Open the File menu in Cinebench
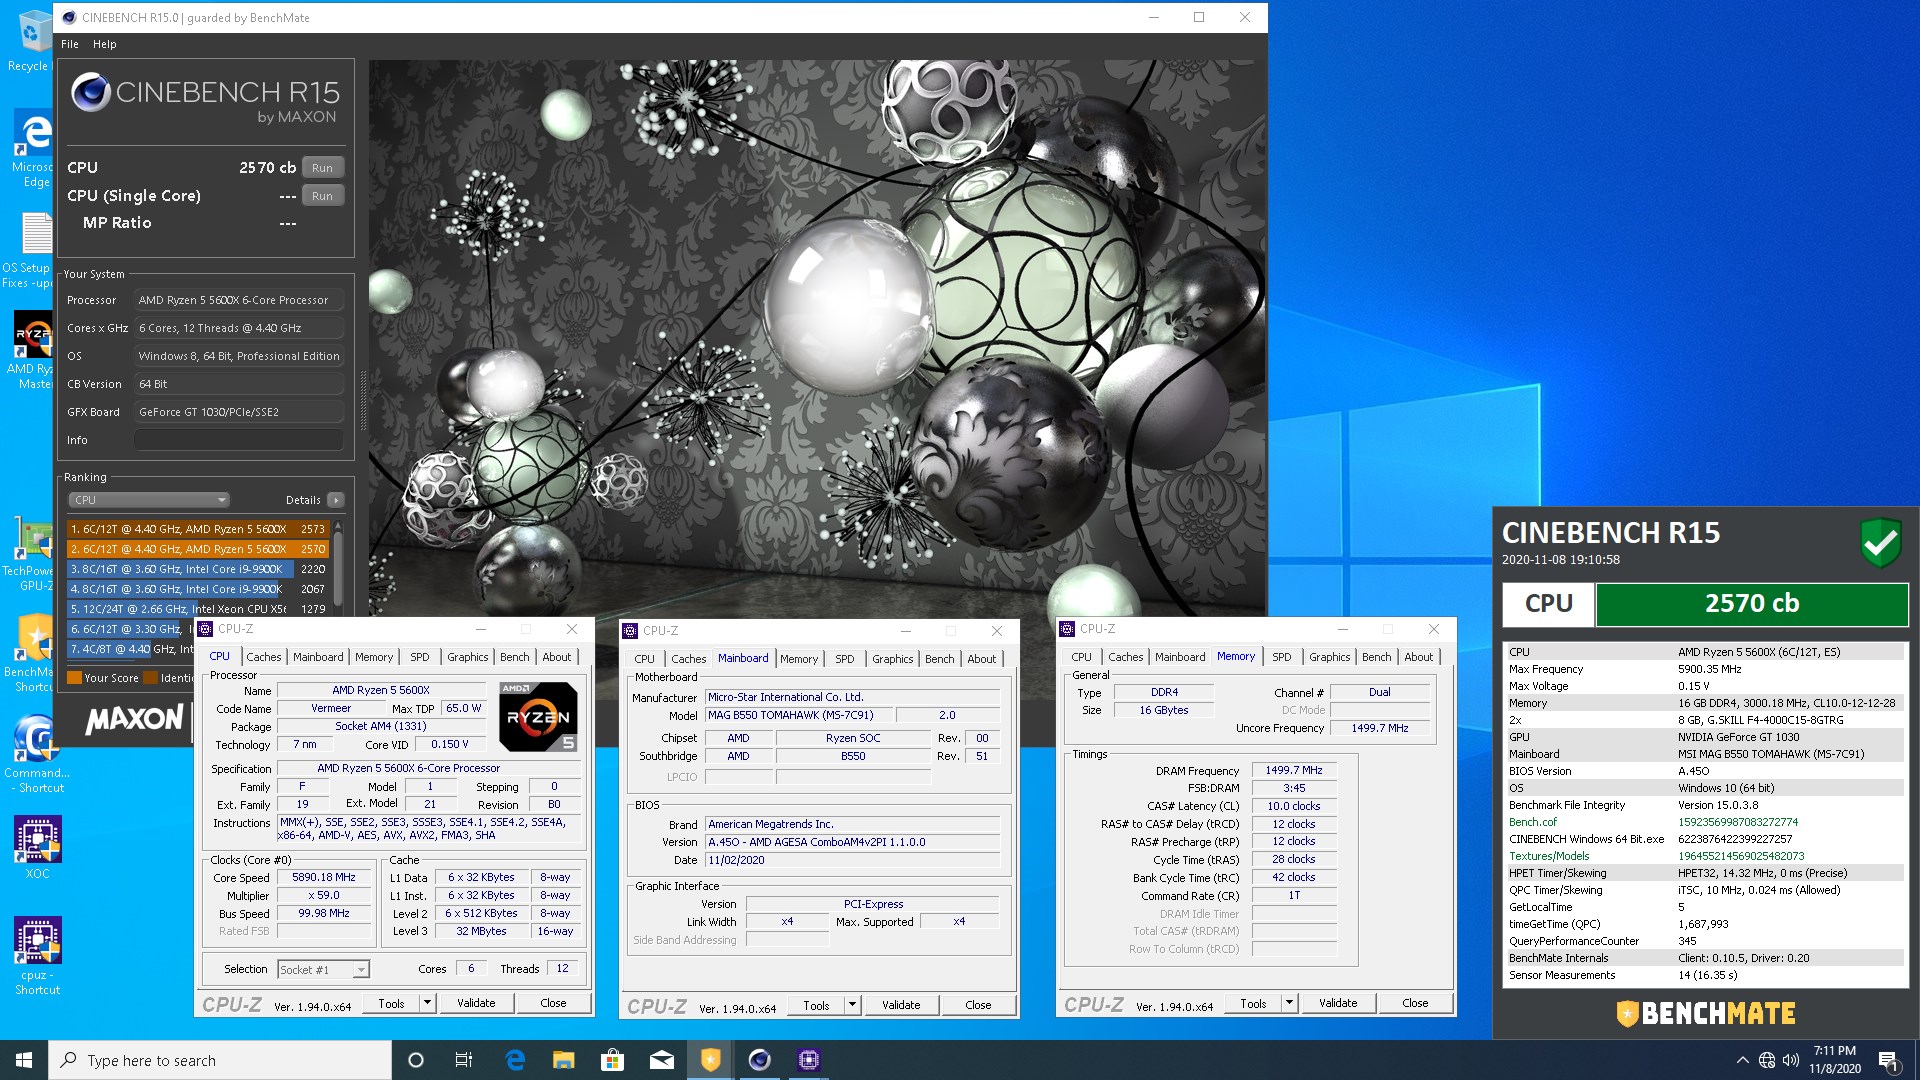 70,44
